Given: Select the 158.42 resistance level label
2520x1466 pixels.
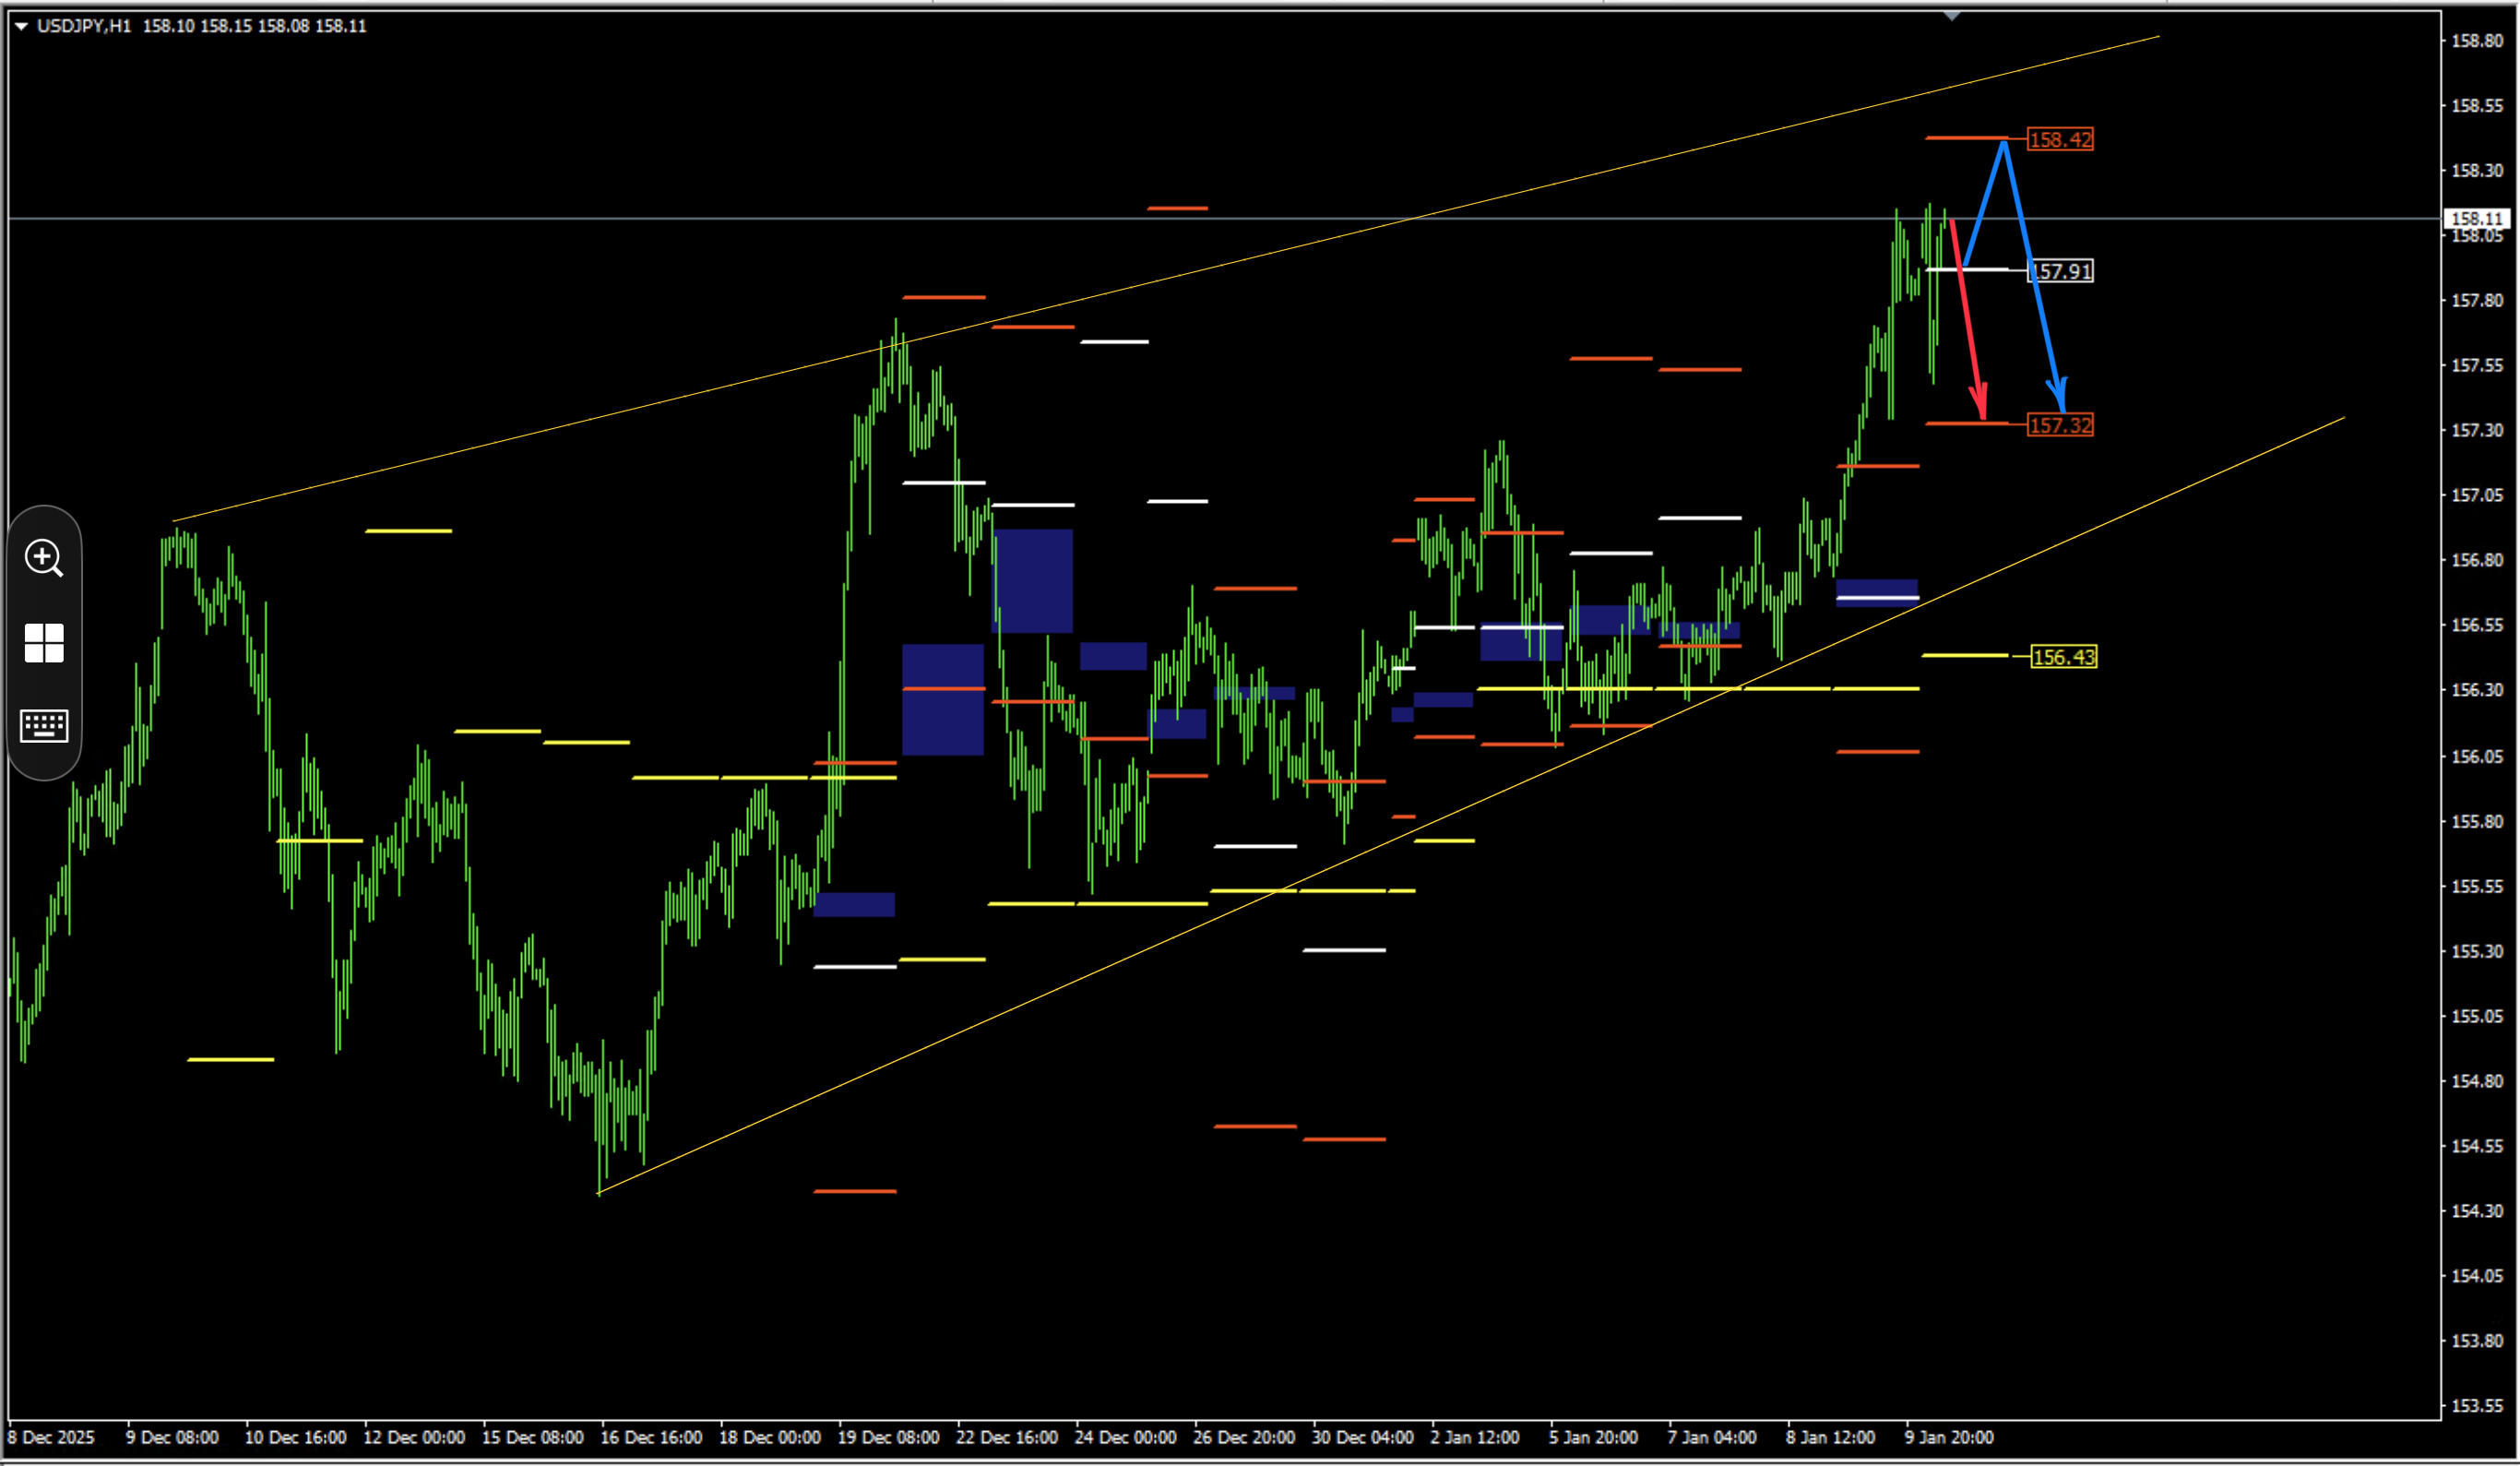Looking at the screenshot, I should (2060, 139).
